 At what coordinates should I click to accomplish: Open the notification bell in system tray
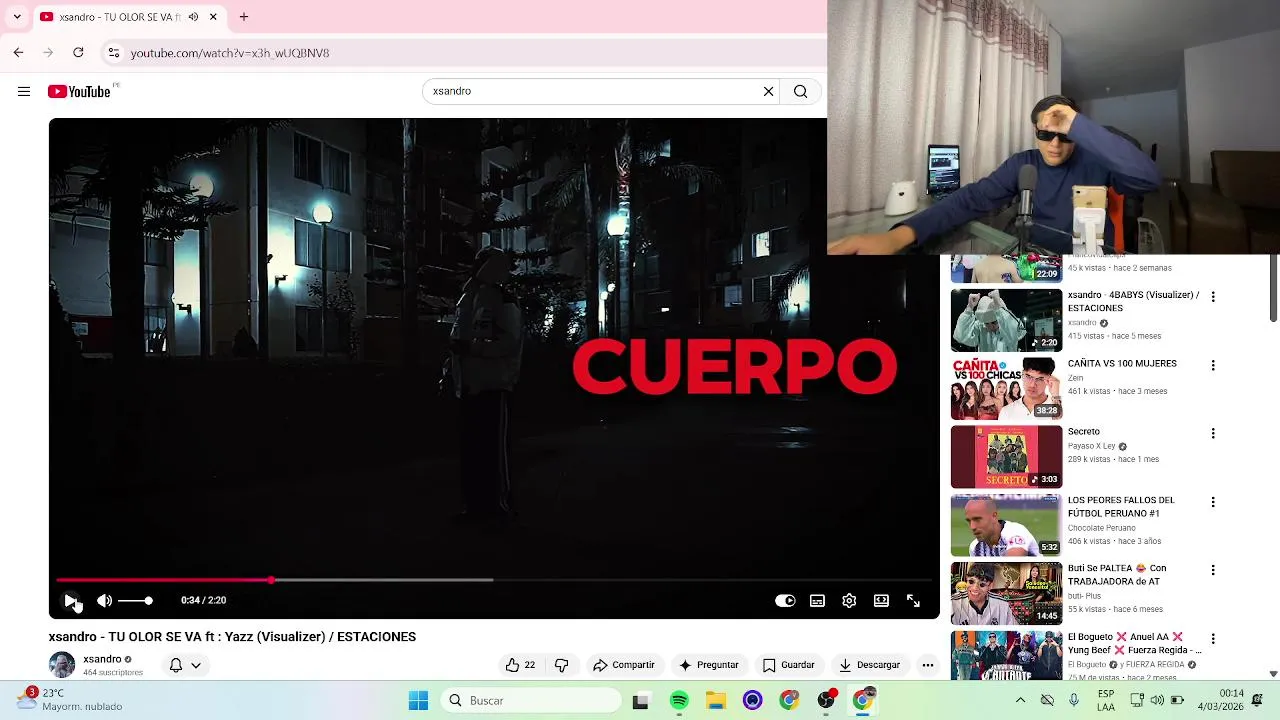tap(1257, 700)
